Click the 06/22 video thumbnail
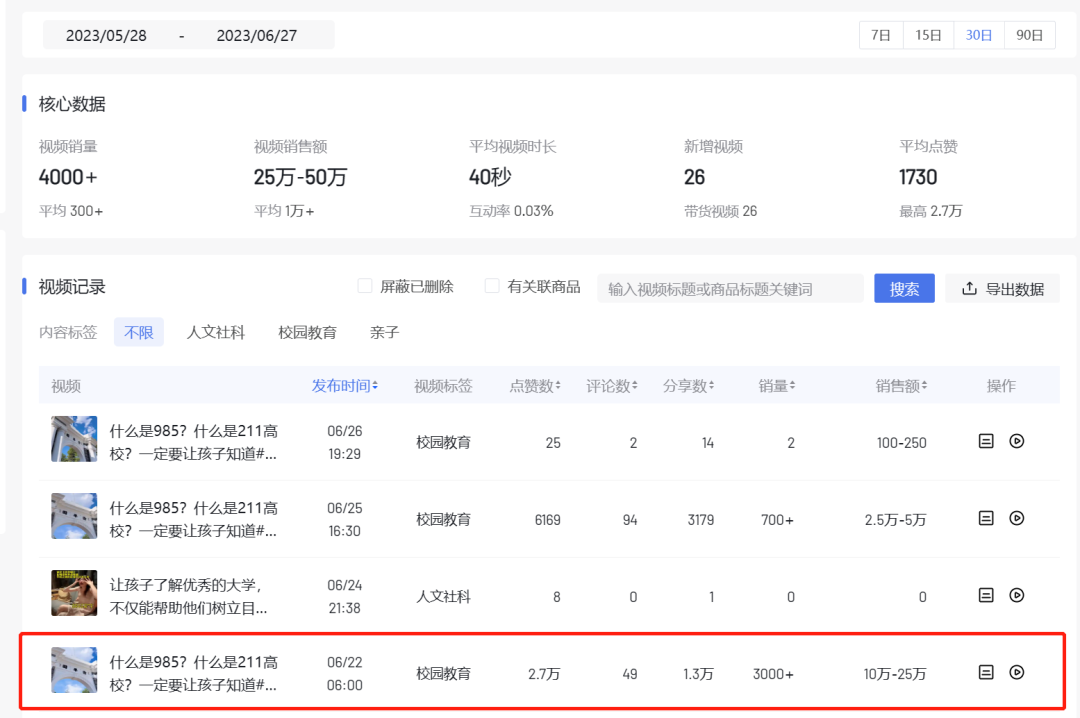Image resolution: width=1080 pixels, height=718 pixels. [x=74, y=673]
